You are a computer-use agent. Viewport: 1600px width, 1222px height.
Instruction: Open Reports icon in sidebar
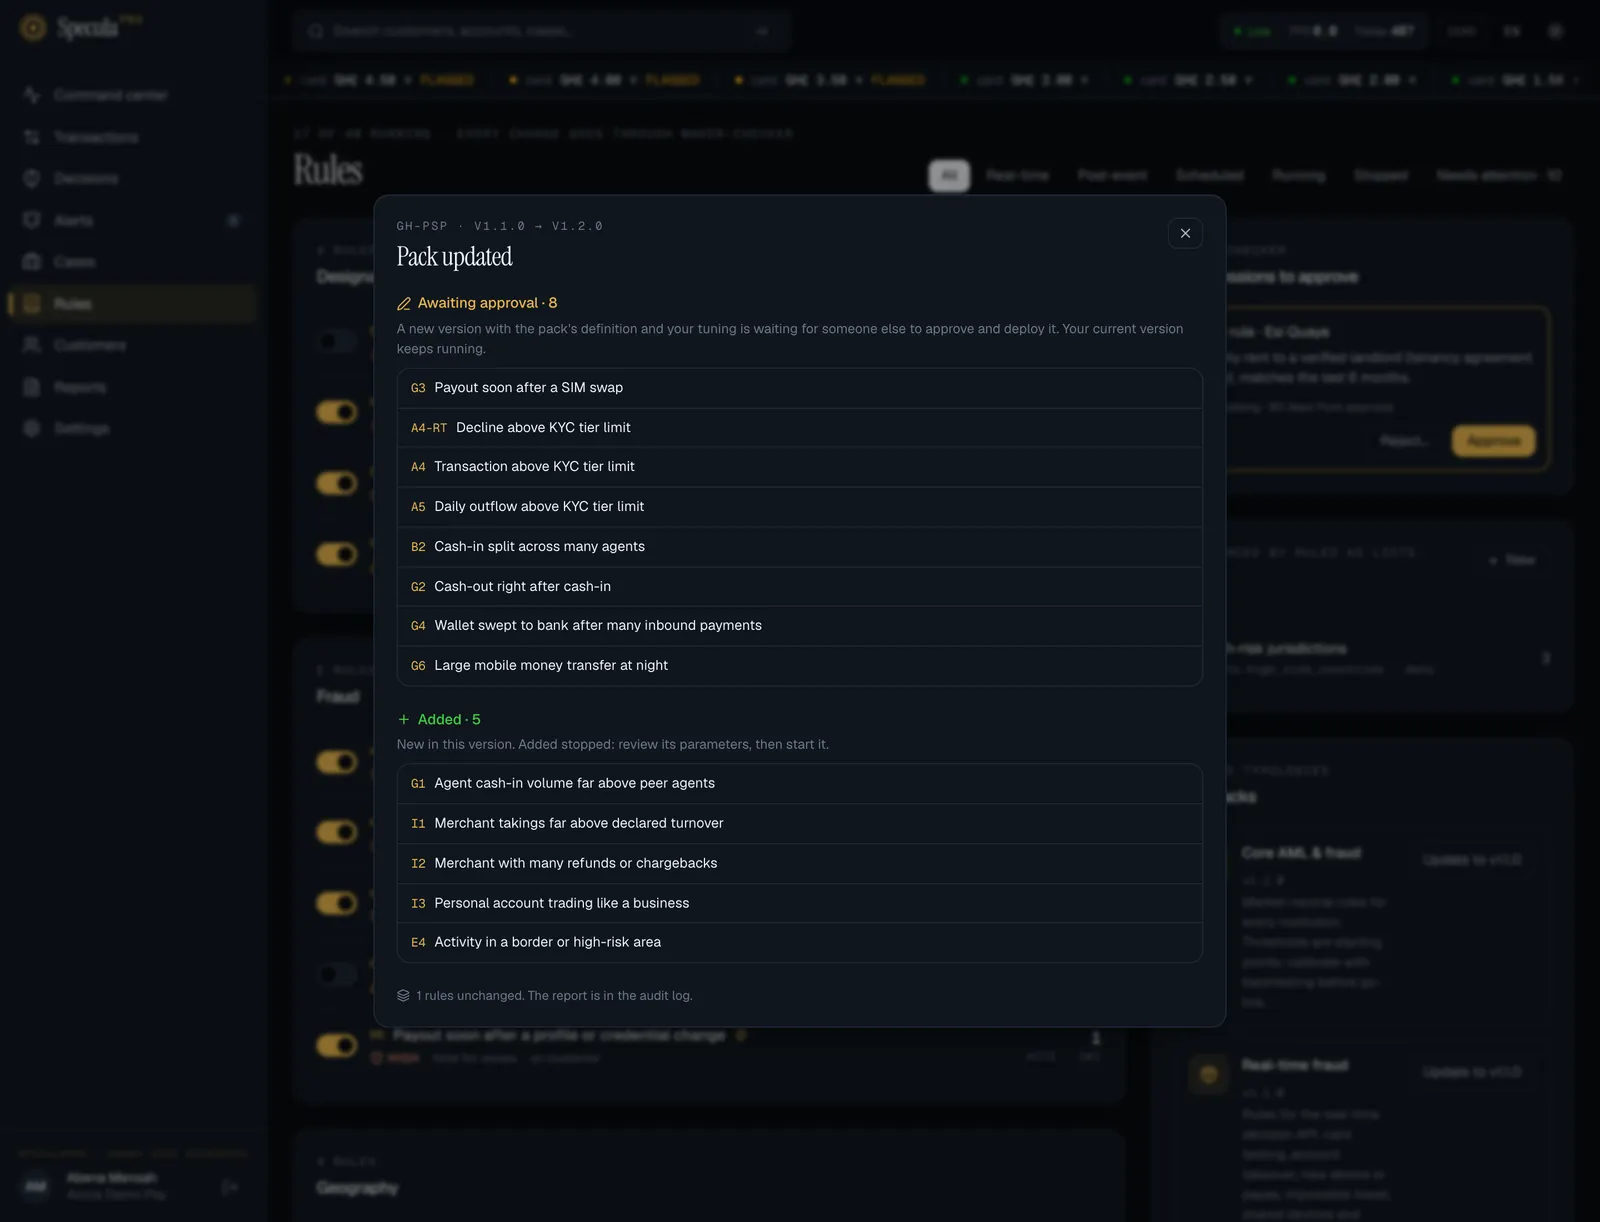[32, 387]
